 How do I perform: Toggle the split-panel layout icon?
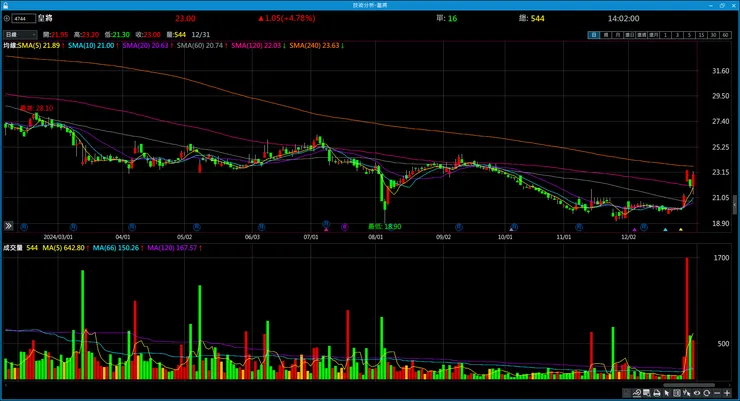pos(677,393)
